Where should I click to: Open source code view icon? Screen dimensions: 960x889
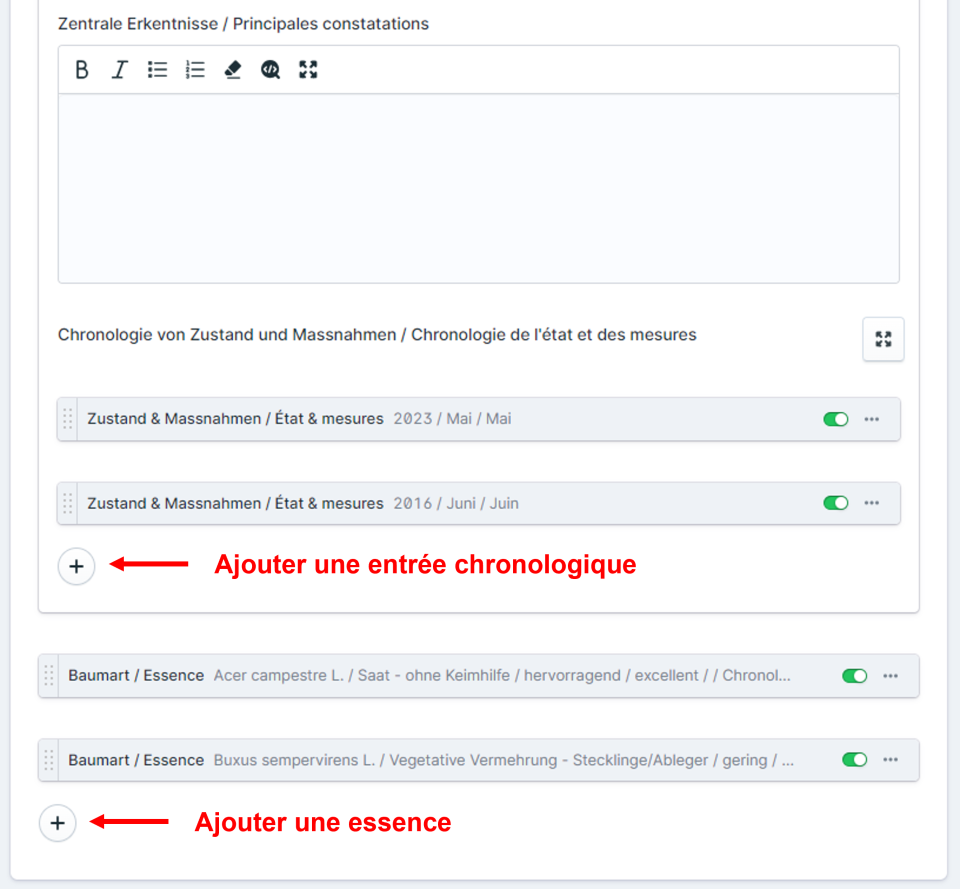click(x=270, y=70)
